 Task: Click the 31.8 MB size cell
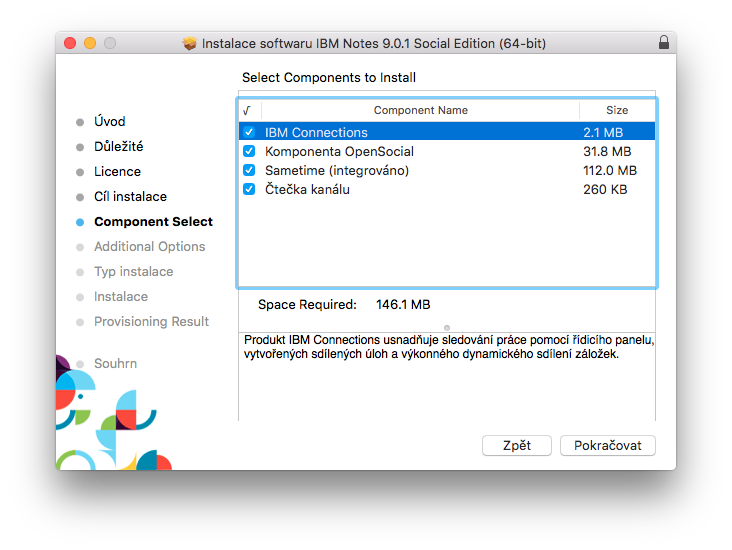point(607,152)
